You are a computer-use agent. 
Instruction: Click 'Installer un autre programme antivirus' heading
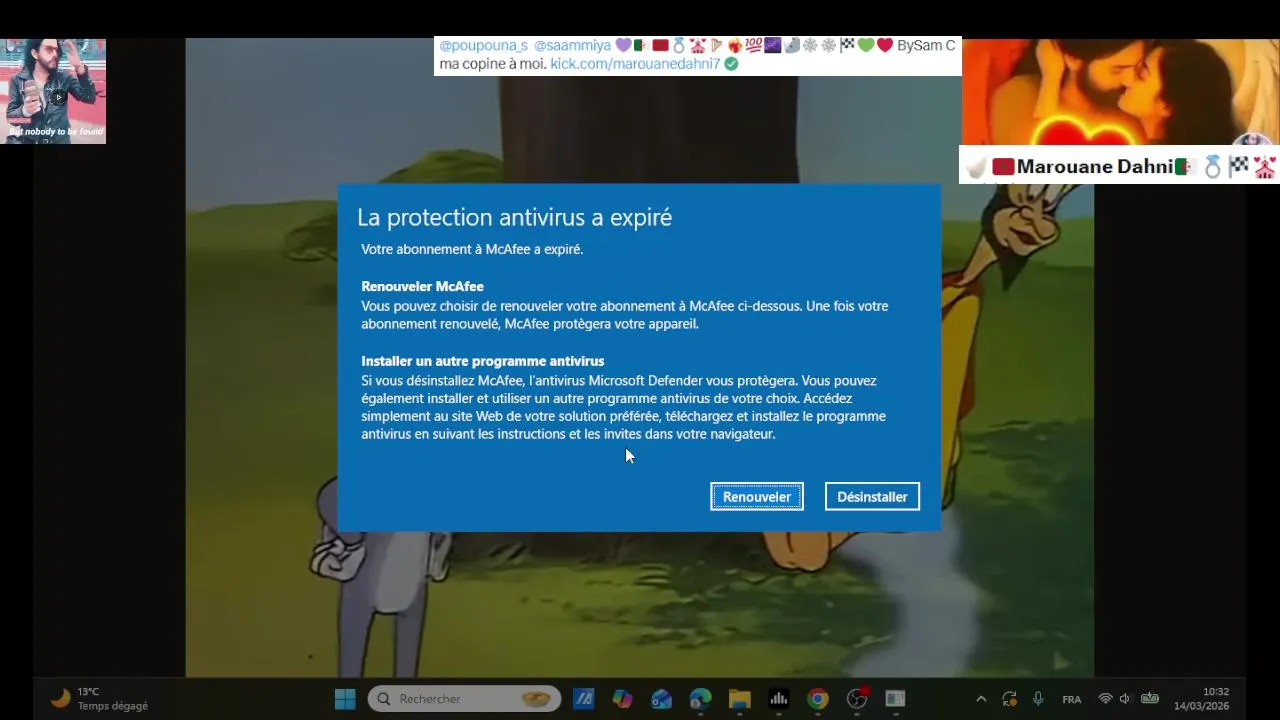(483, 361)
